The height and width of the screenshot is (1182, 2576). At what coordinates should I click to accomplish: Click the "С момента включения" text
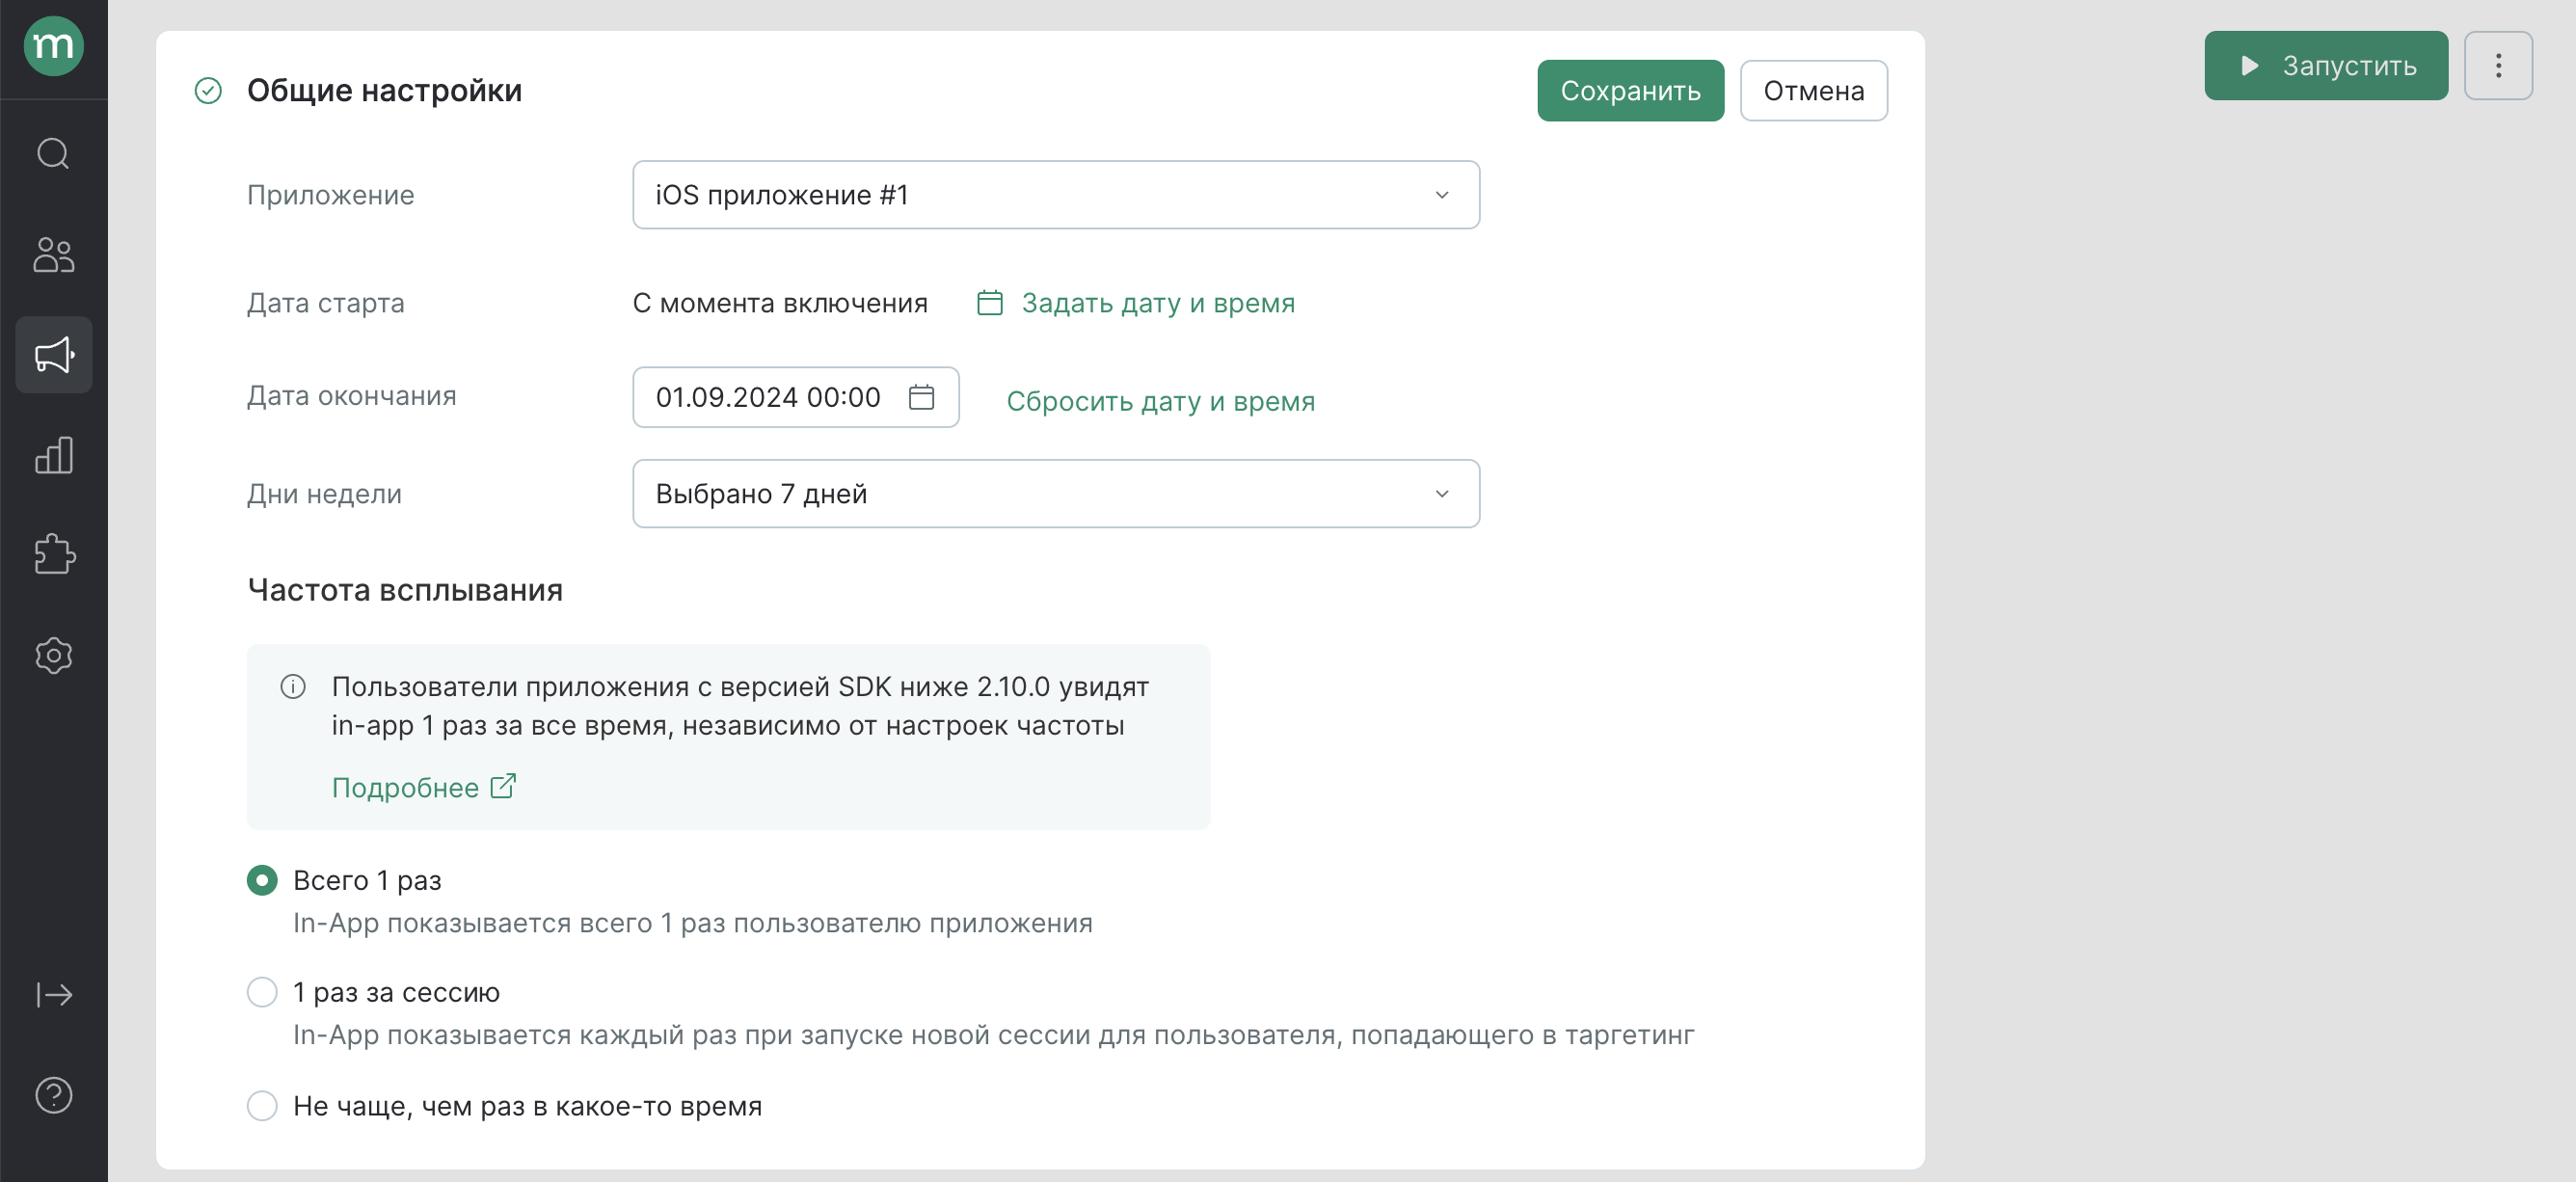[780, 303]
